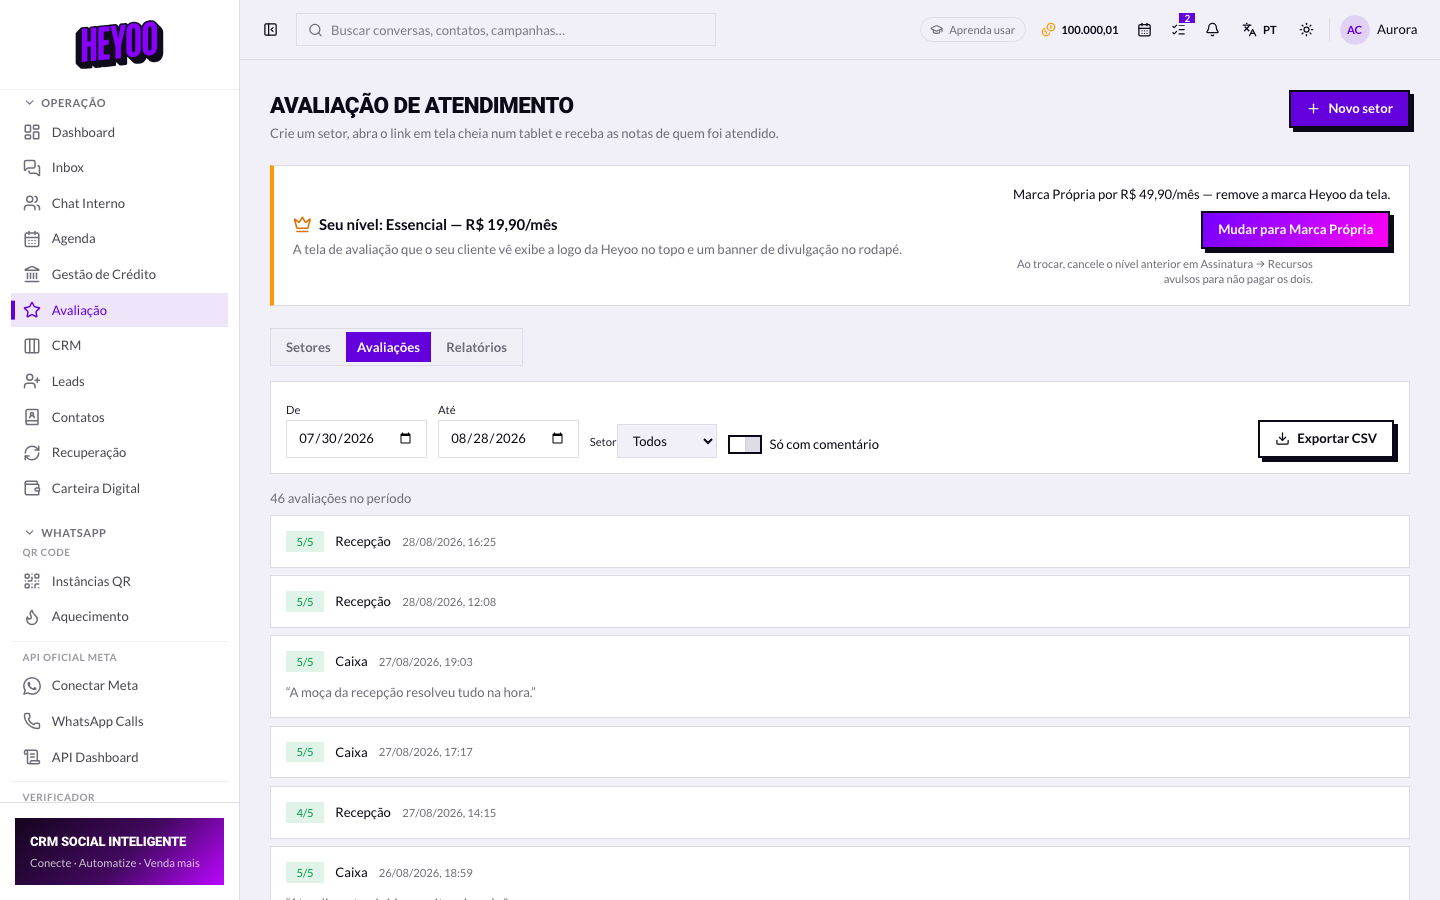Toggle Só com comentário switch
The height and width of the screenshot is (900, 1440).
[745, 444]
